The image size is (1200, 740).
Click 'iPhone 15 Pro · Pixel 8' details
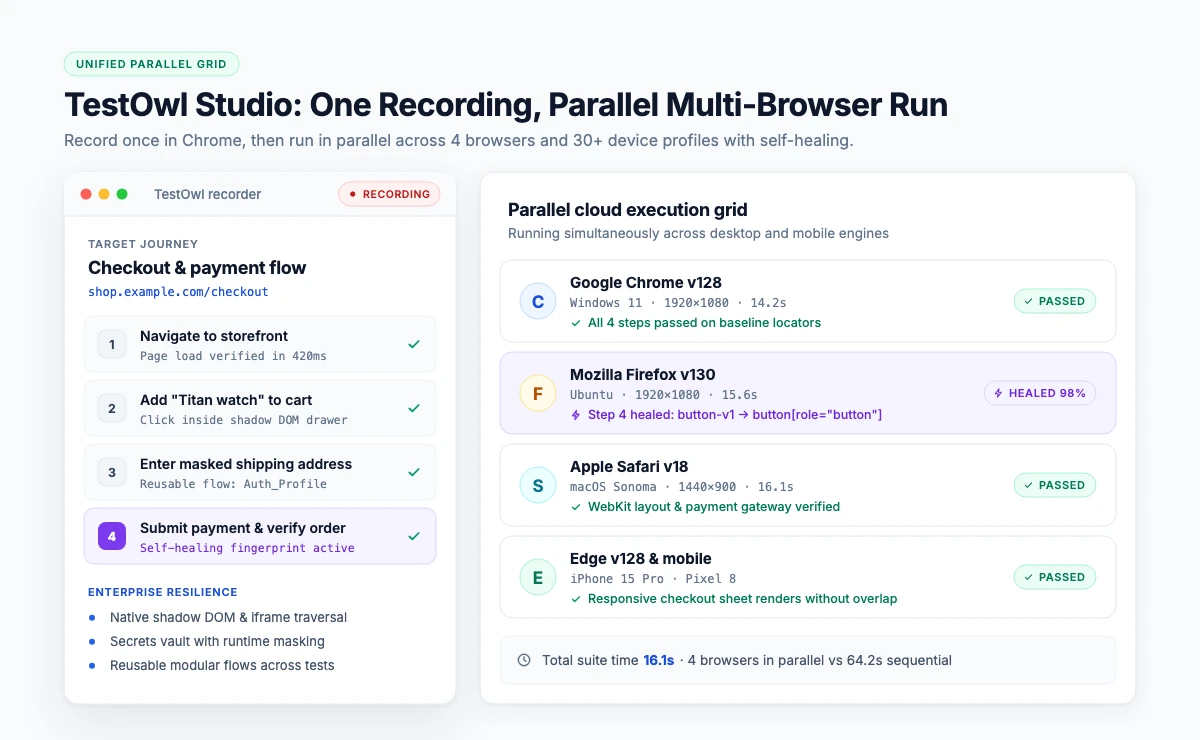(653, 578)
